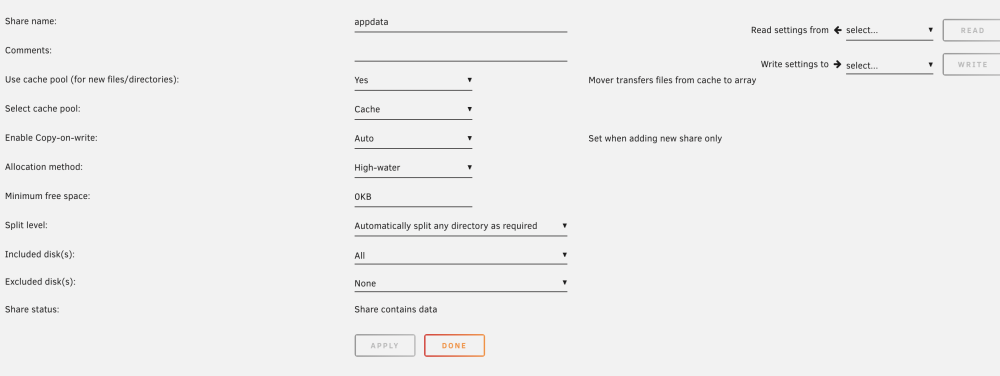Viewport: 1000px width, 376px height.
Task: Click the Share name field containing appdata
Action: click(x=460, y=22)
